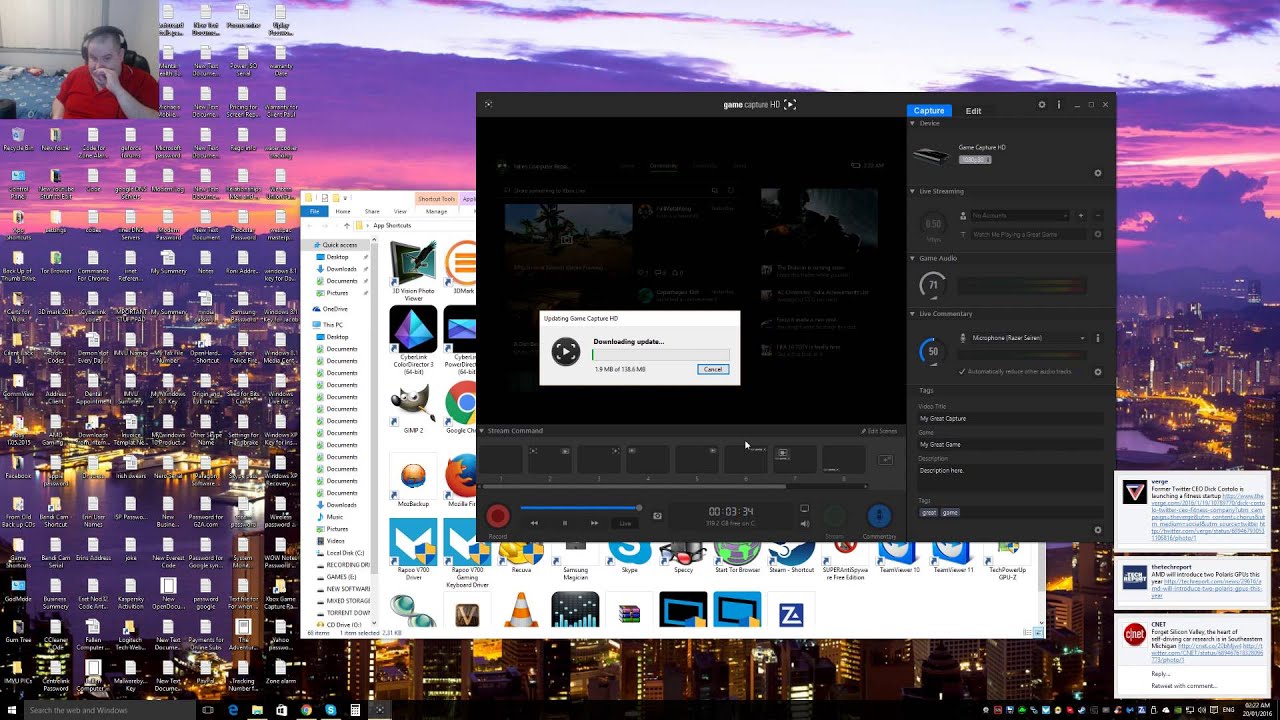Cancel the Game Capture HD update download
Screen dimensions: 1280x720
(712, 369)
